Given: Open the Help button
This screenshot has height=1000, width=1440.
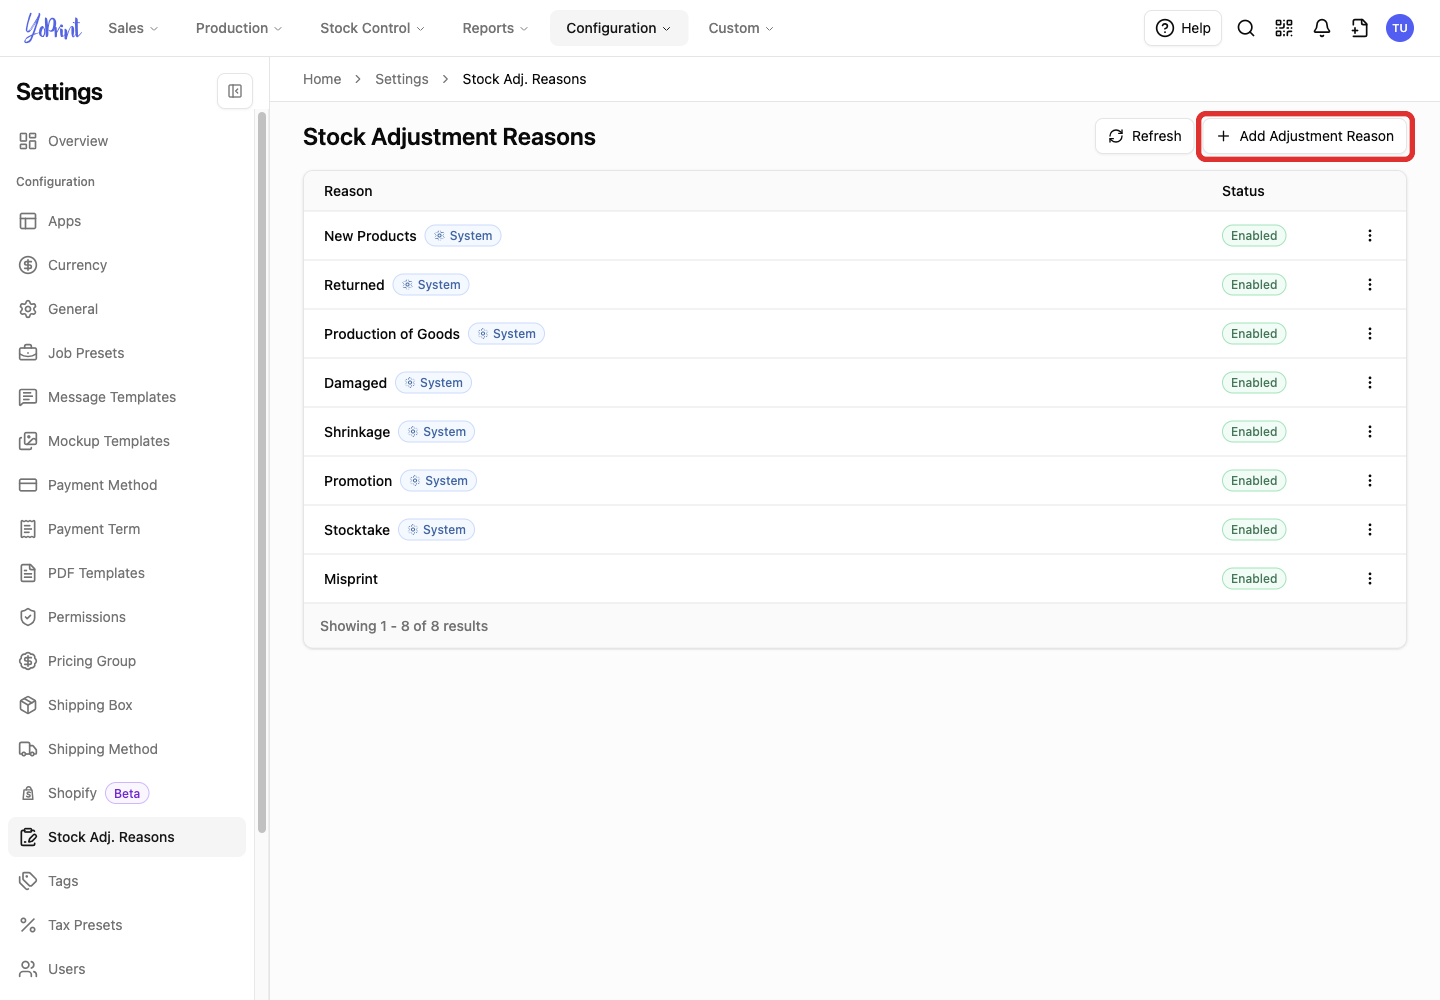Looking at the screenshot, I should point(1183,28).
